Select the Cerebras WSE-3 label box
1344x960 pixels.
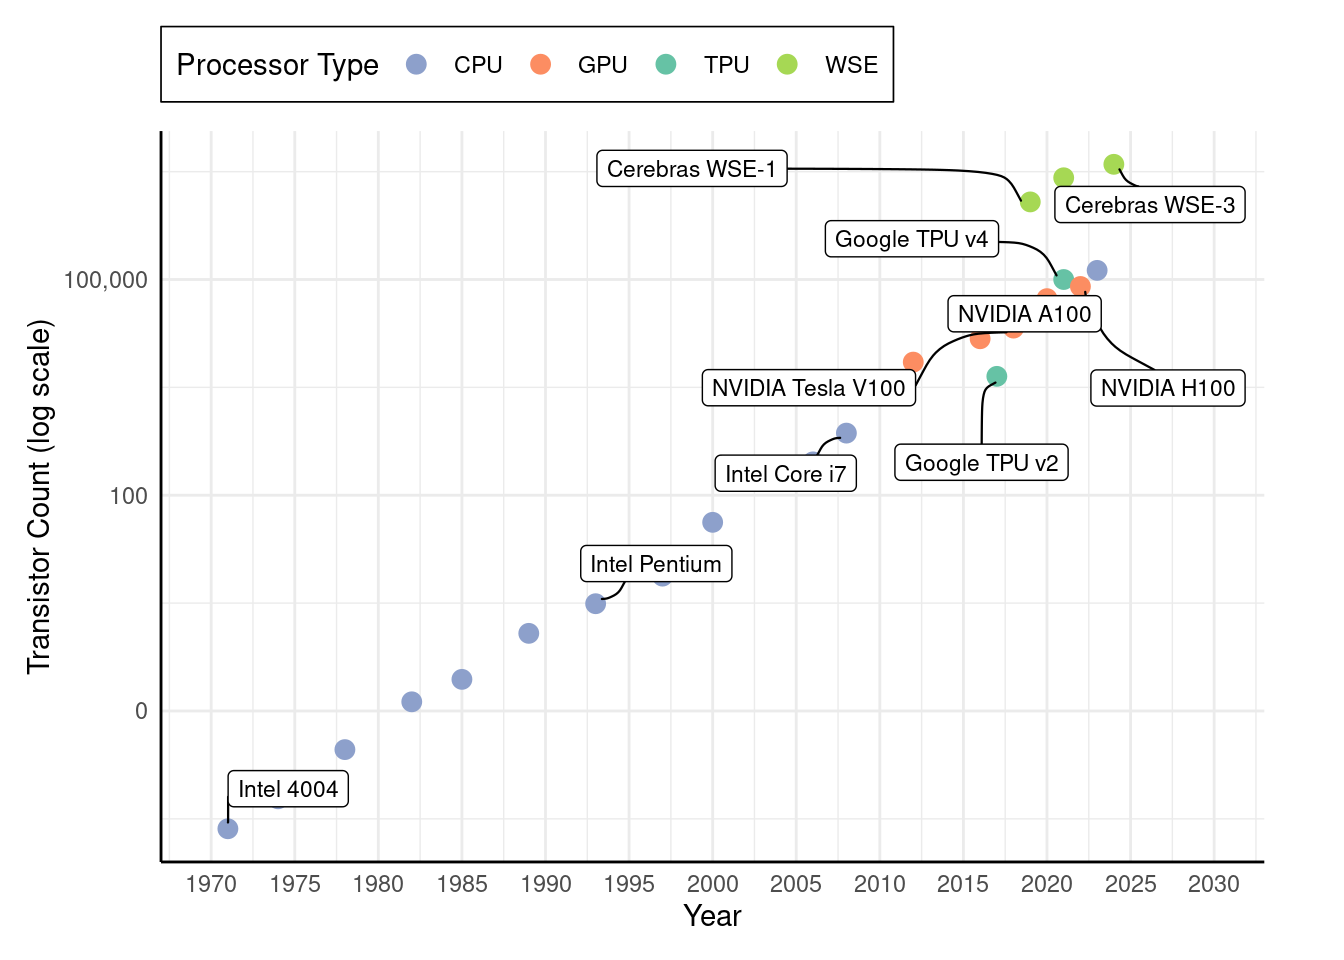(1149, 205)
